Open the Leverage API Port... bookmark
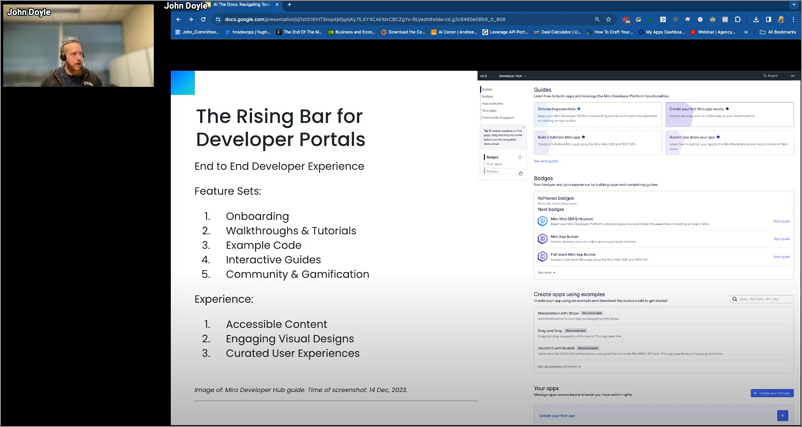The width and height of the screenshot is (802, 427). click(x=505, y=32)
